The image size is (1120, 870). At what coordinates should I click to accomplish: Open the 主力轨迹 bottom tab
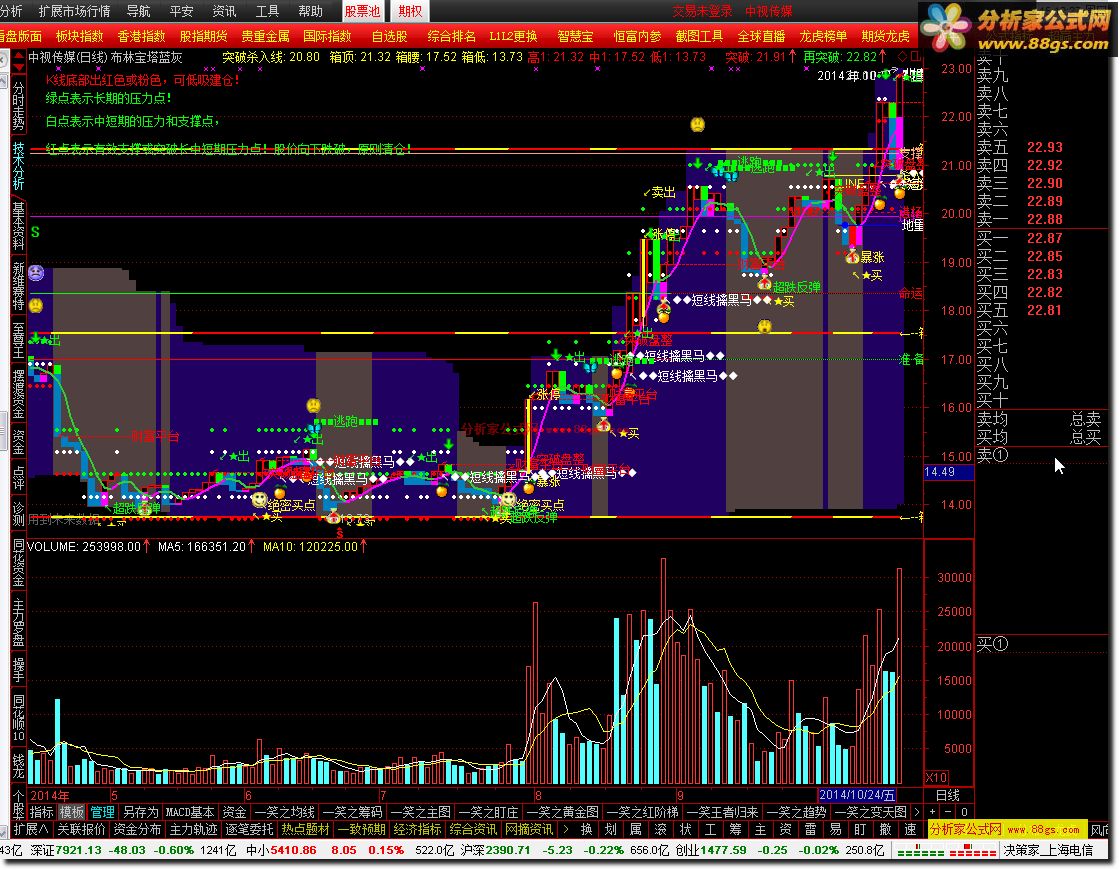pyautogui.click(x=193, y=829)
